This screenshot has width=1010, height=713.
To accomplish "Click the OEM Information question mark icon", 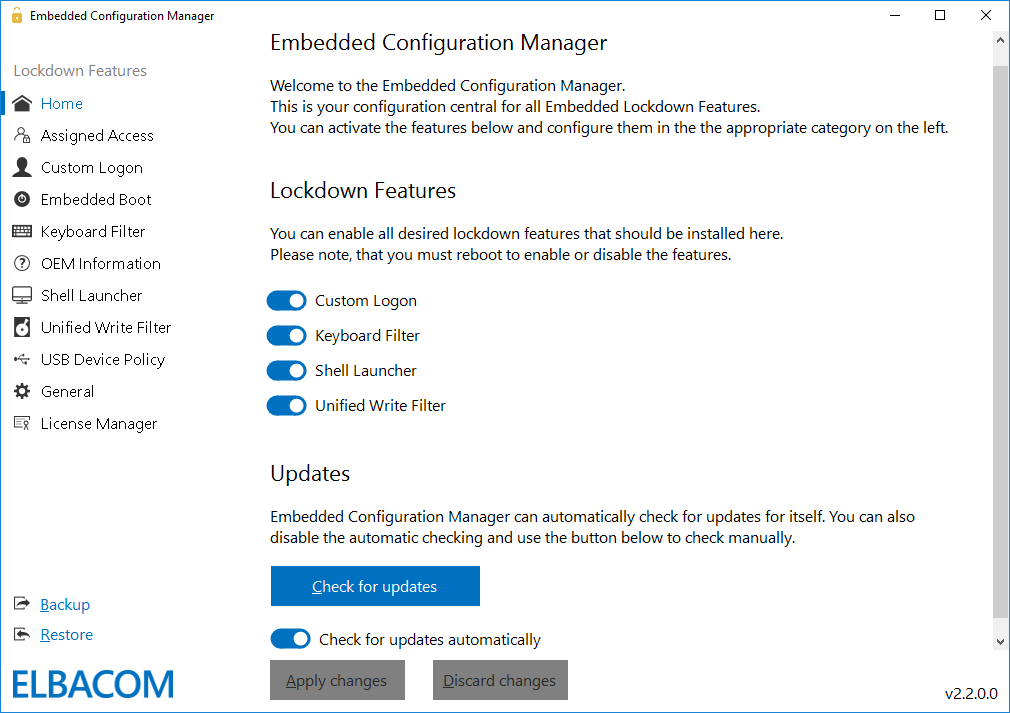I will click(21, 263).
